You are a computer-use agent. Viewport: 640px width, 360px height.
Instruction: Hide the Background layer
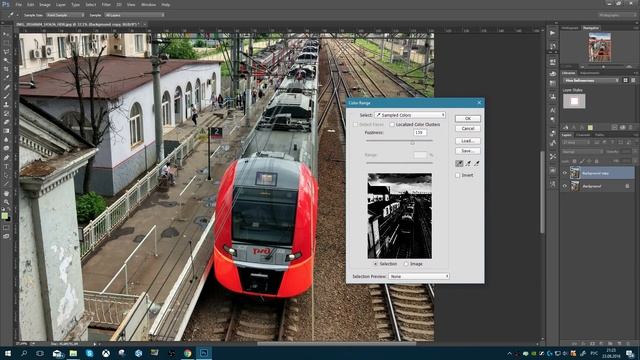point(565,186)
